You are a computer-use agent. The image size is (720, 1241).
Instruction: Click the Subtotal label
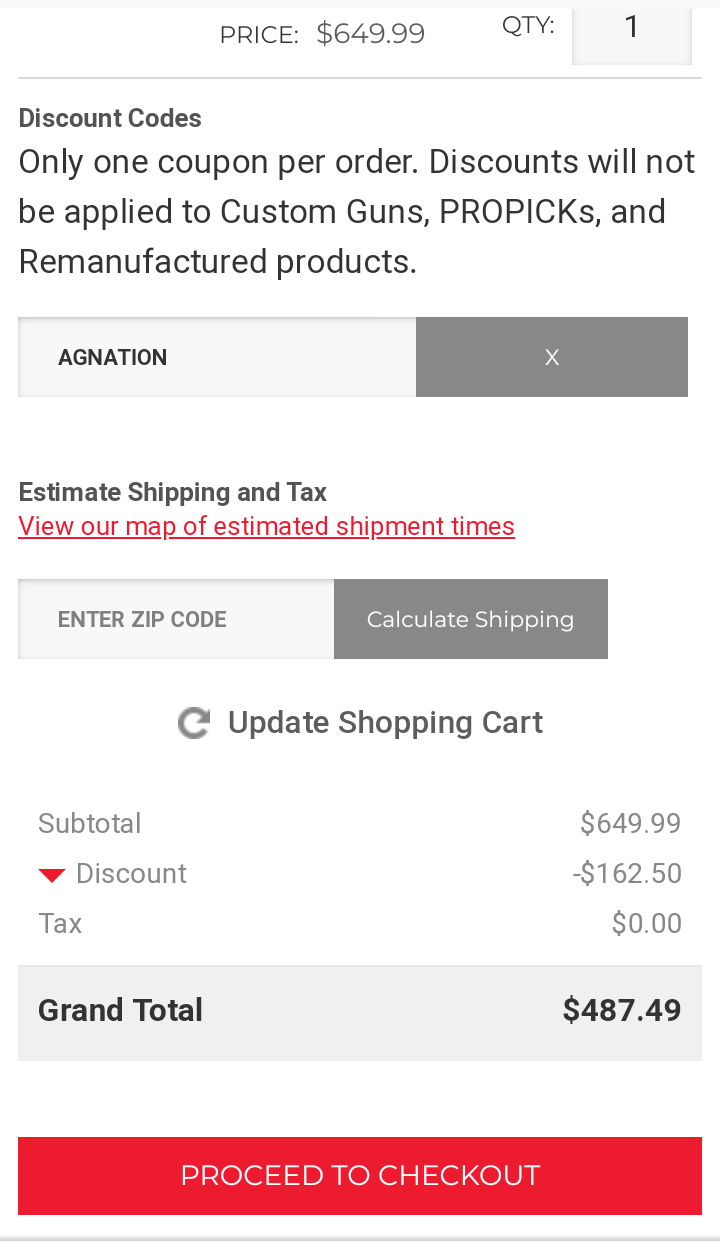pyautogui.click(x=90, y=824)
